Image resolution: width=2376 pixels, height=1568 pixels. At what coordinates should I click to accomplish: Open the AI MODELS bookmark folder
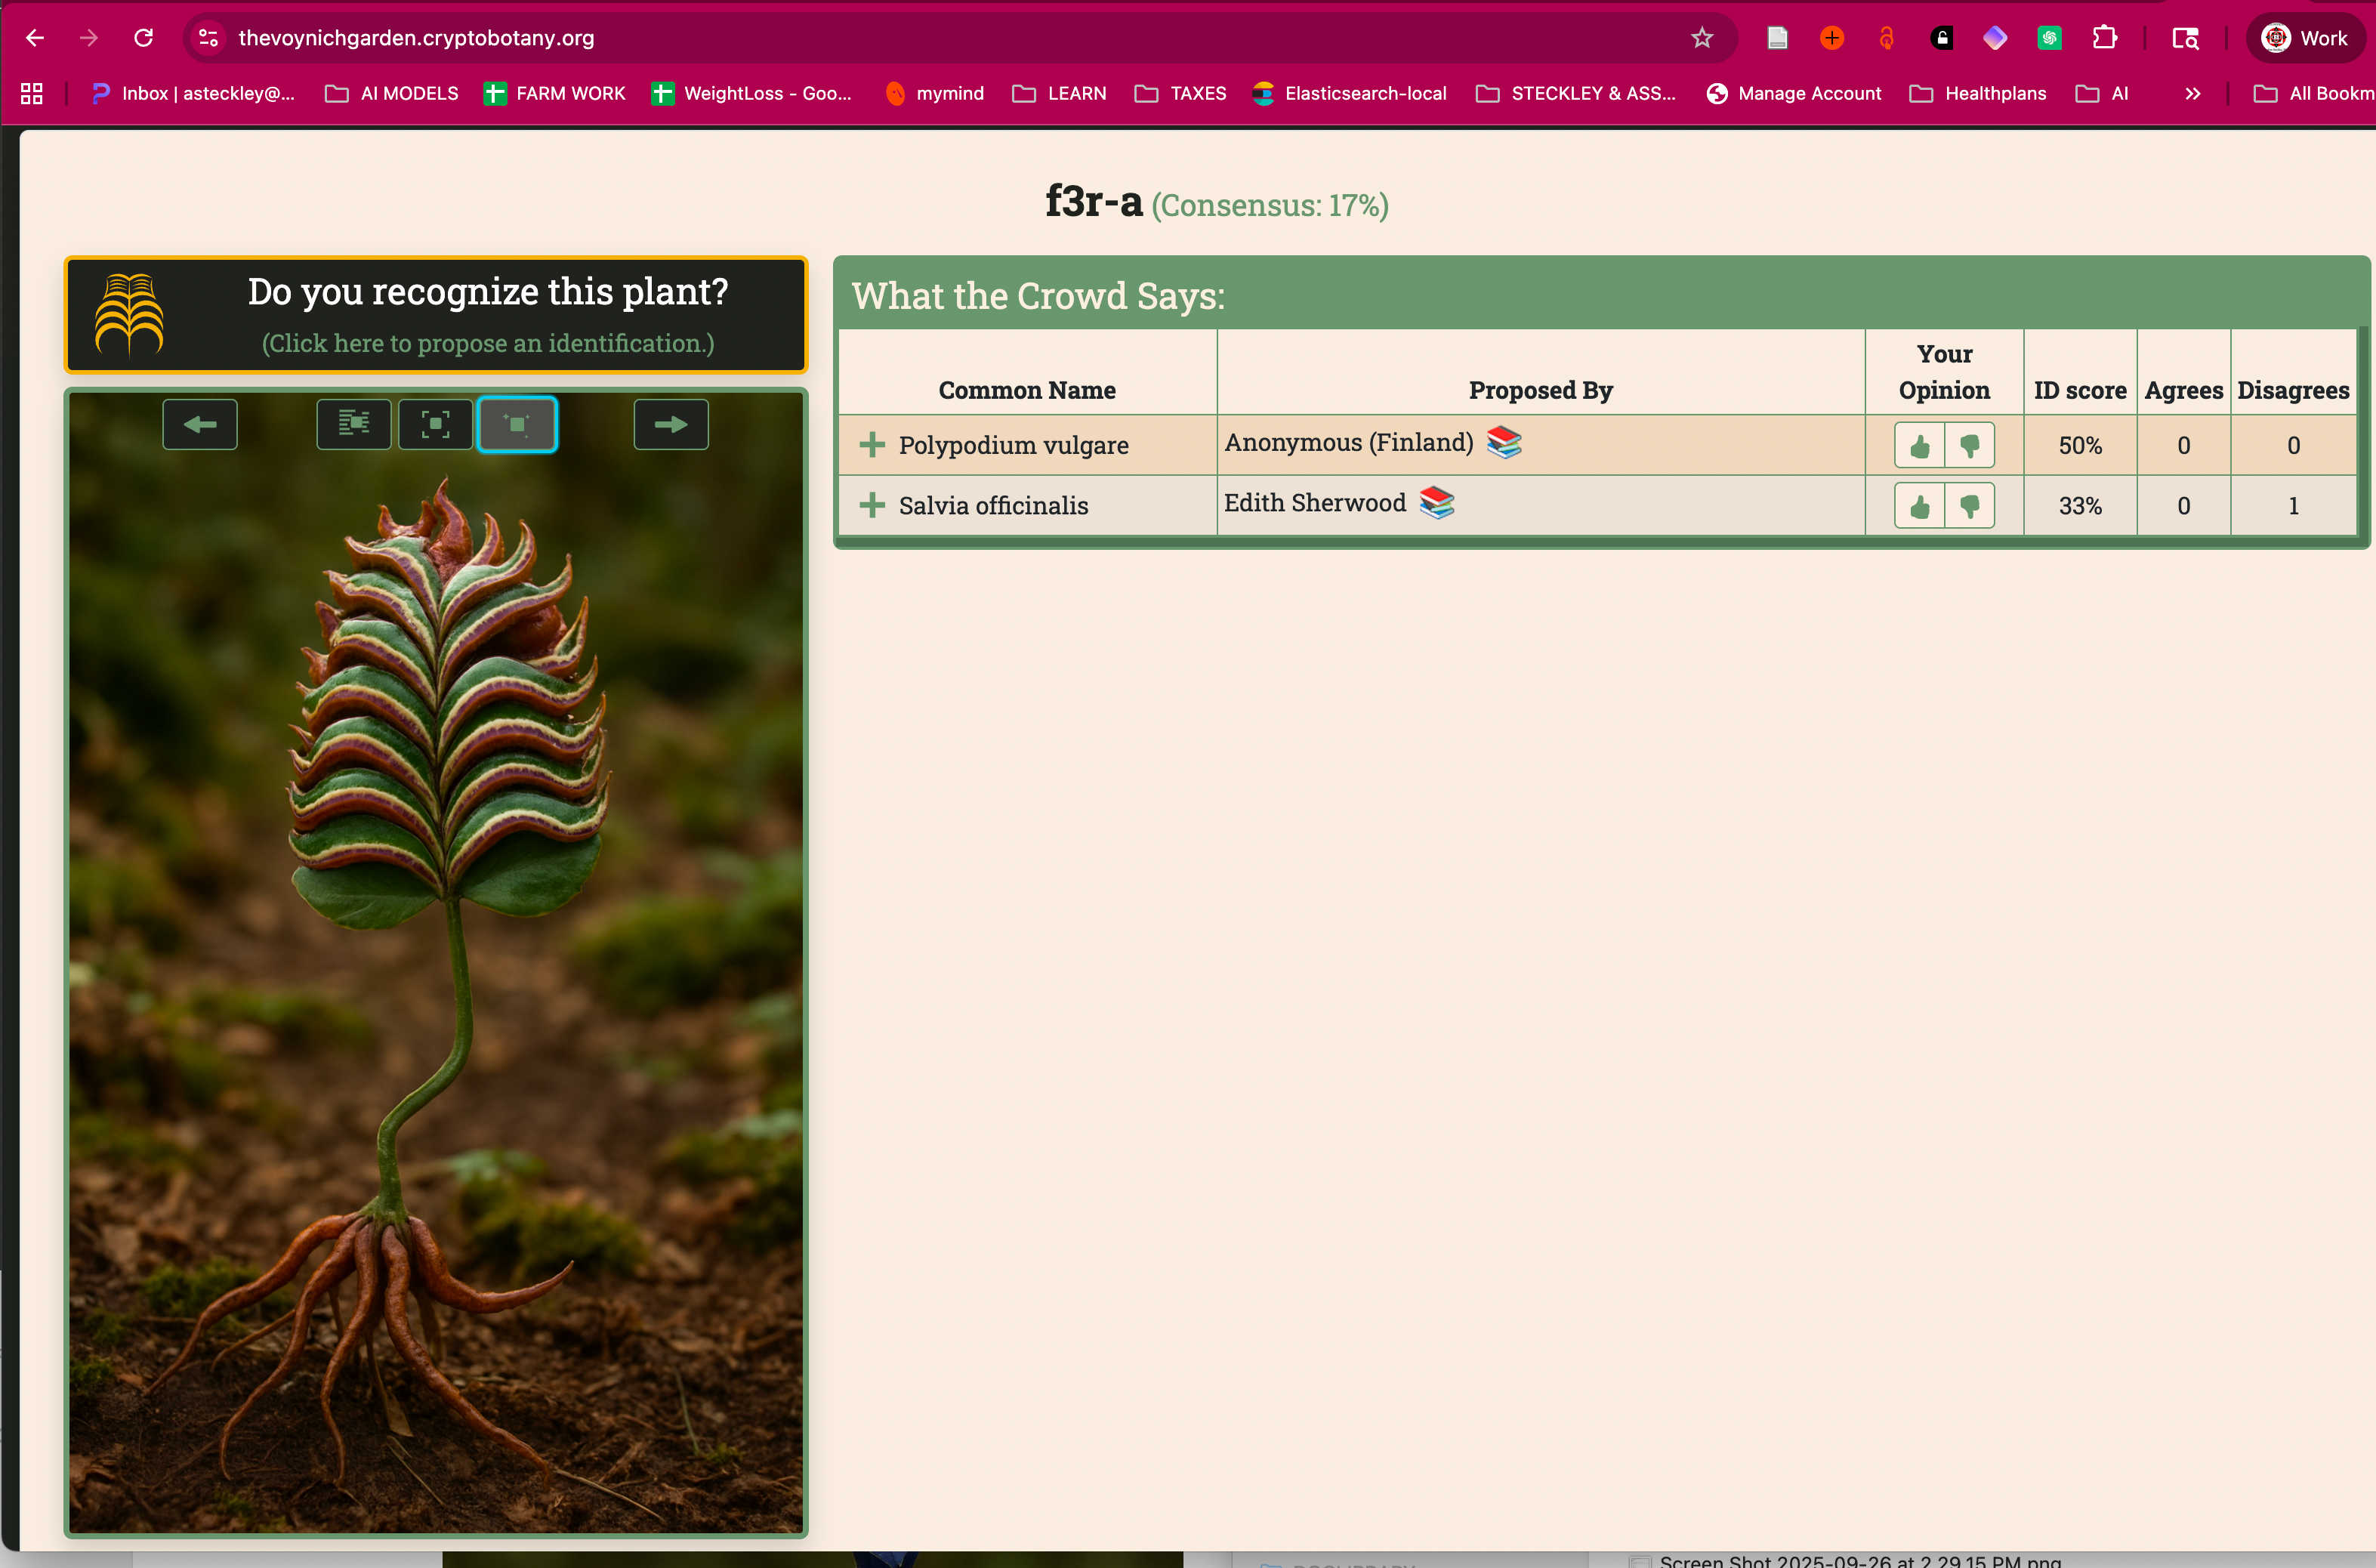(392, 94)
